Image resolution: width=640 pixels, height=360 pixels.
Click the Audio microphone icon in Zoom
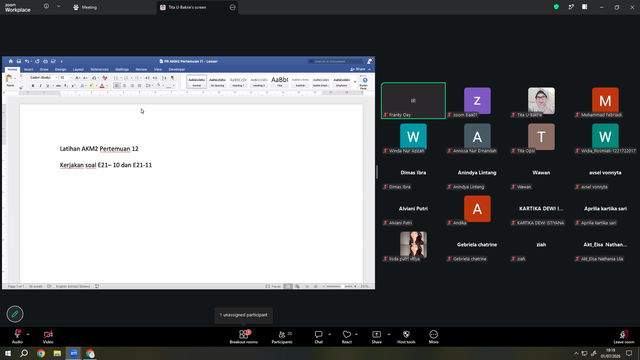17,334
